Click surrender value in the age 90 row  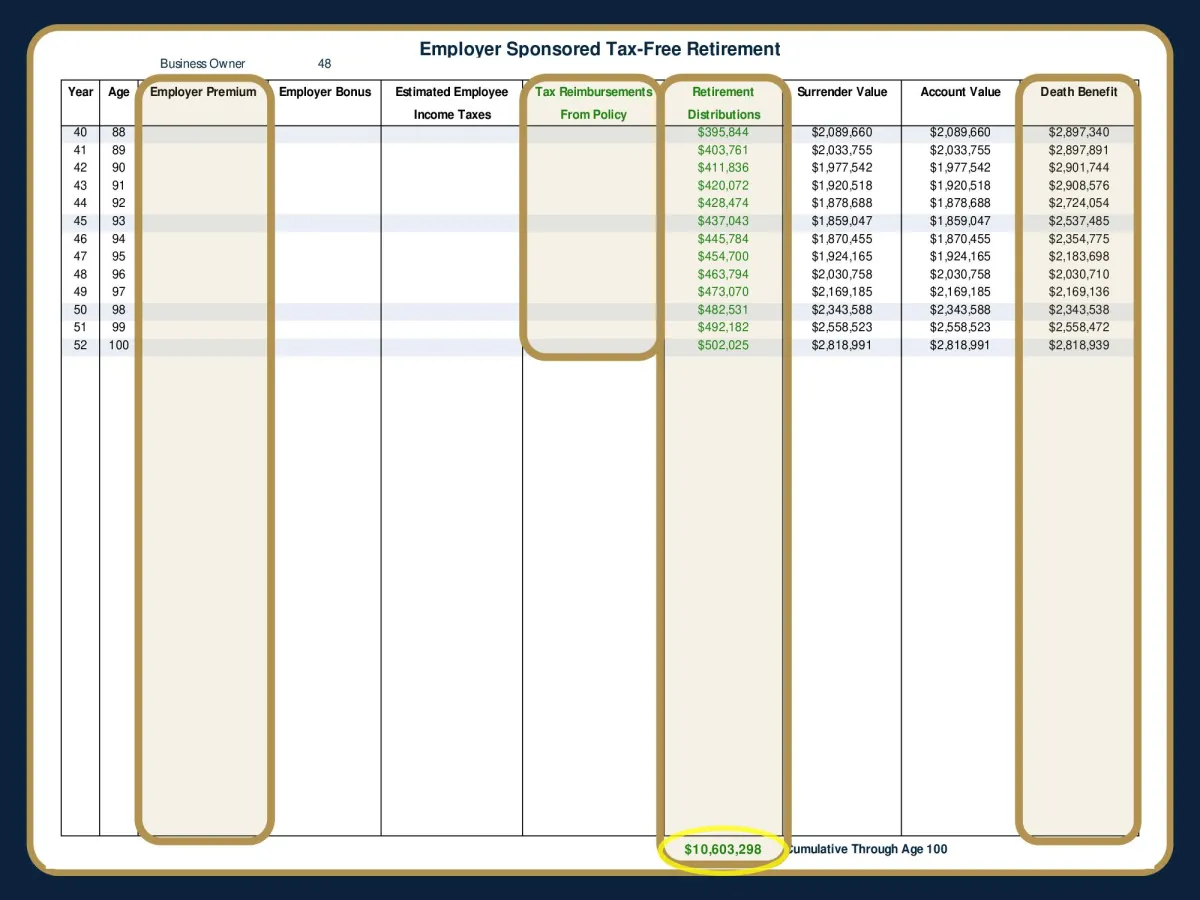[842, 168]
